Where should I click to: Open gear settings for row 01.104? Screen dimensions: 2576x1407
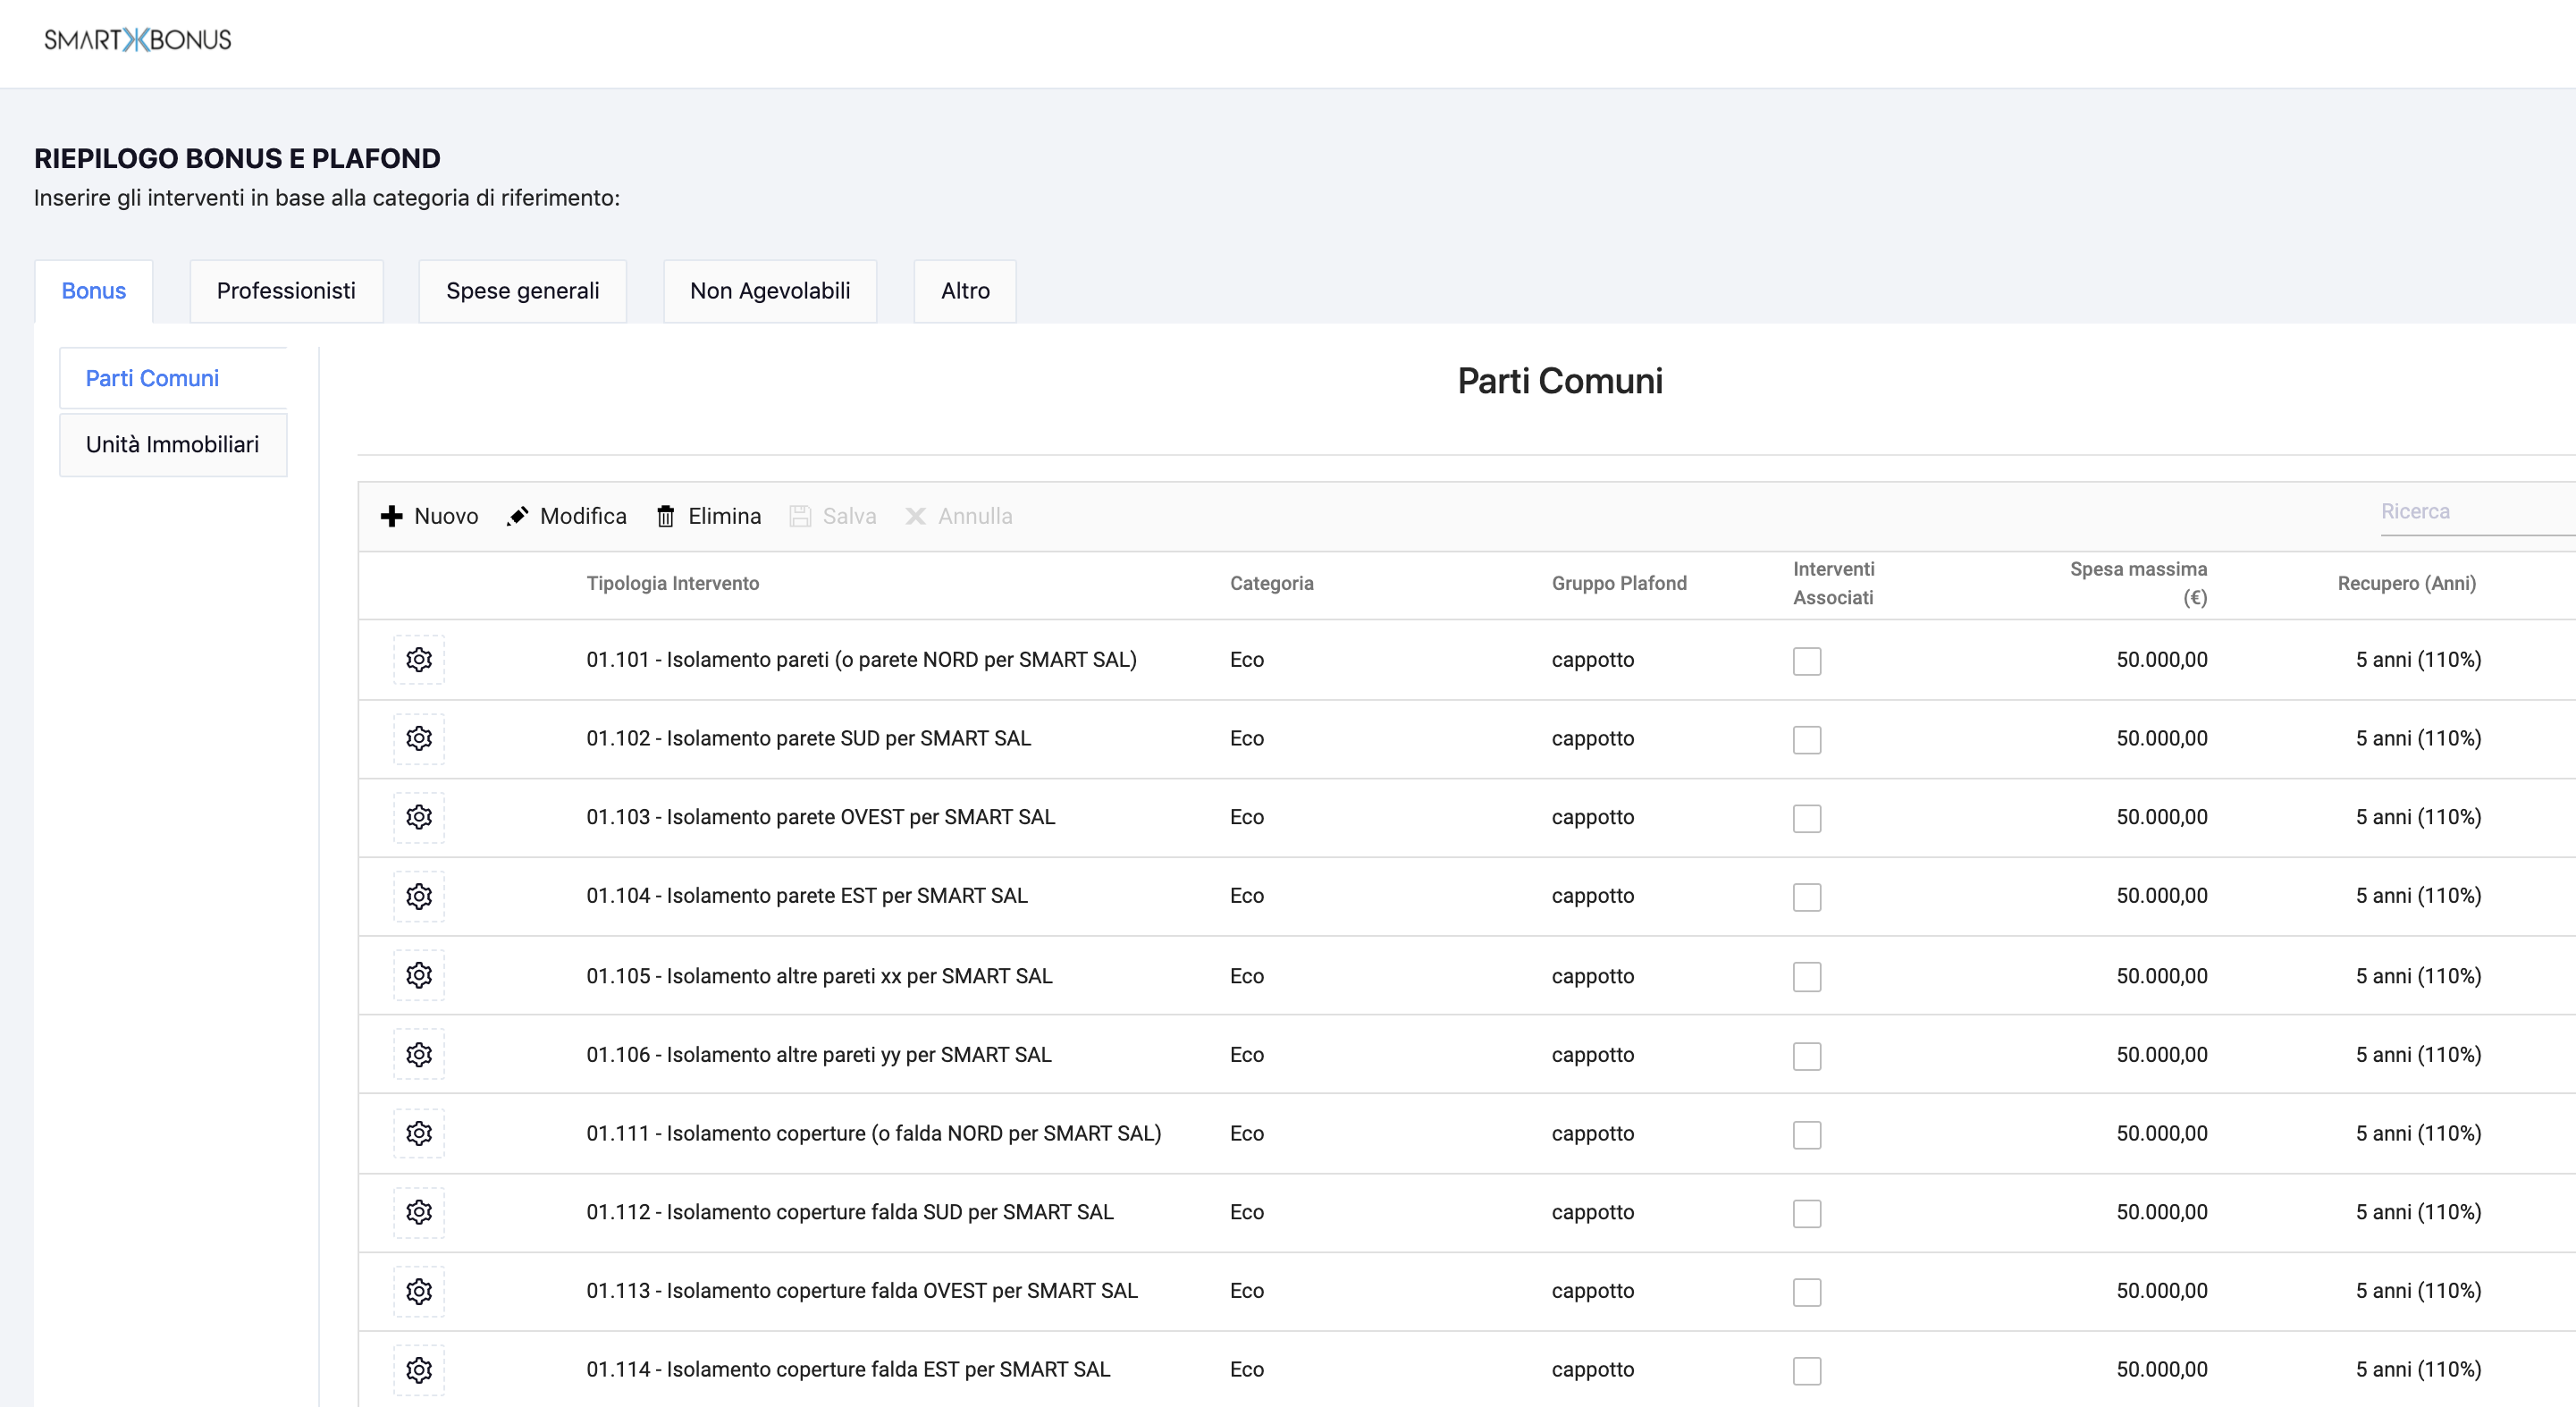[x=419, y=897]
